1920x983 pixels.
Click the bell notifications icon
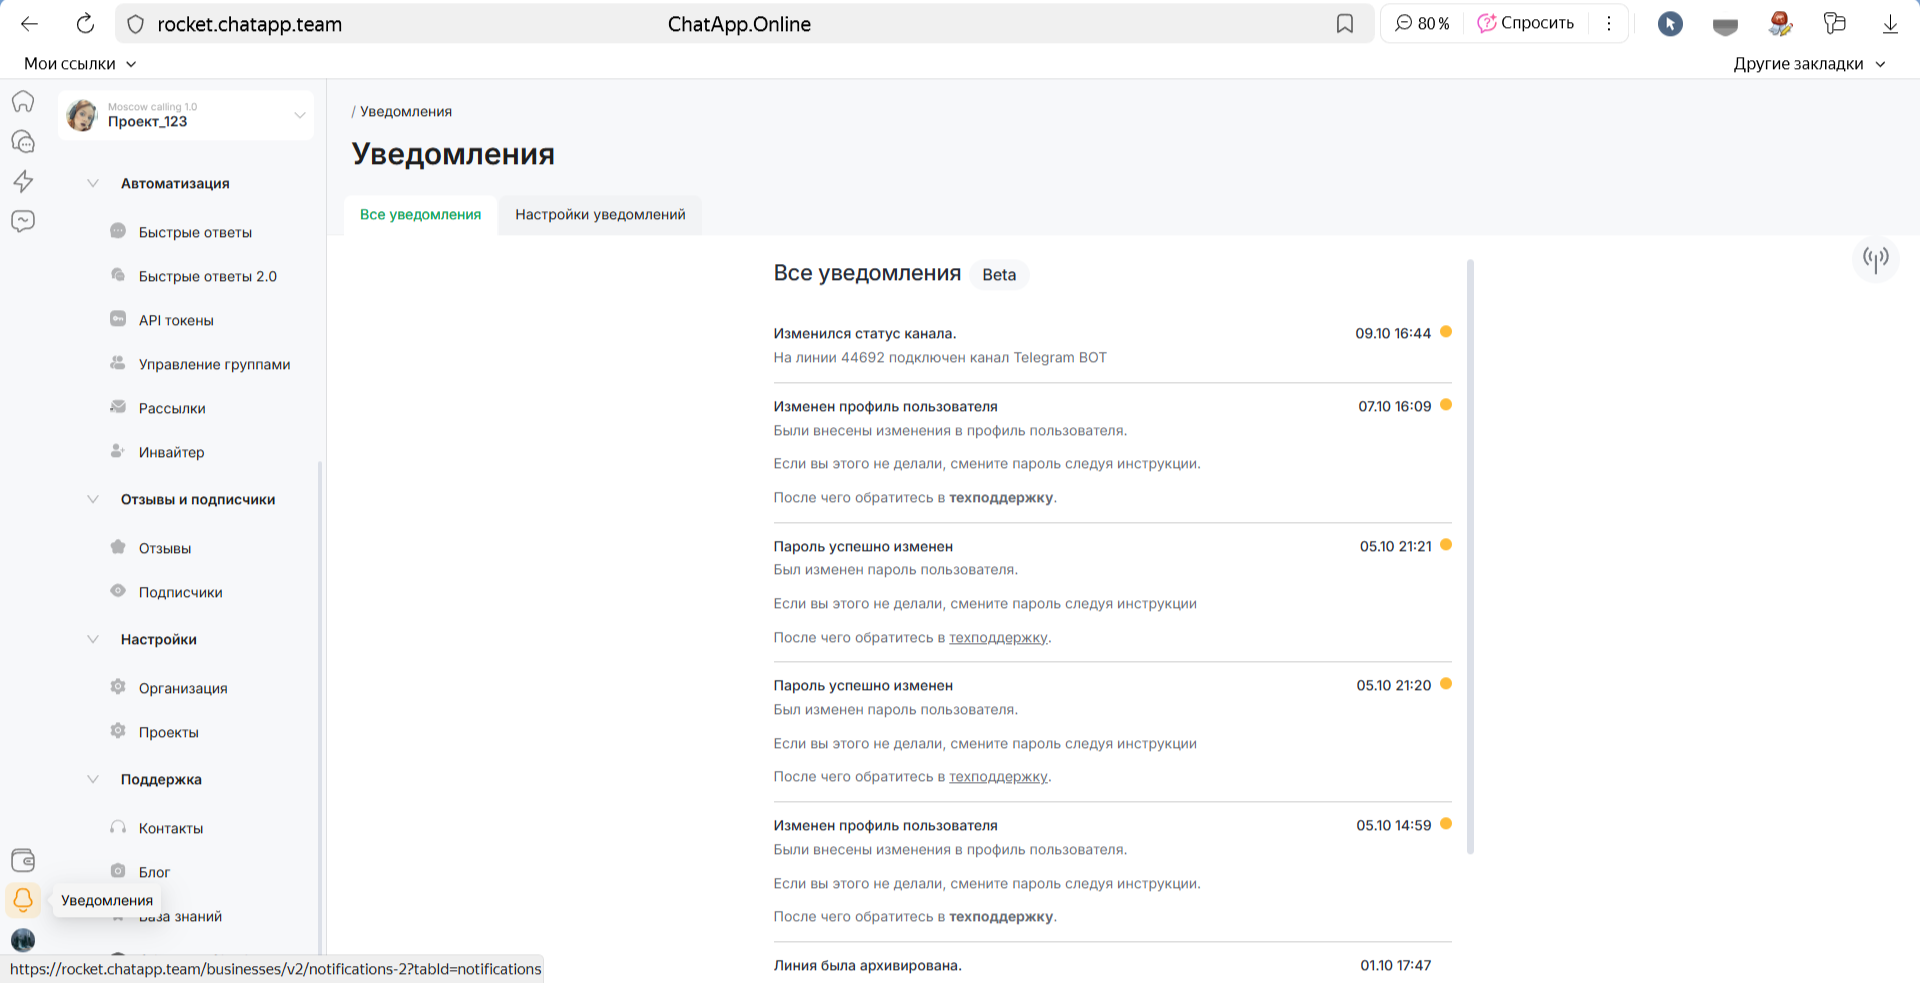(x=23, y=900)
